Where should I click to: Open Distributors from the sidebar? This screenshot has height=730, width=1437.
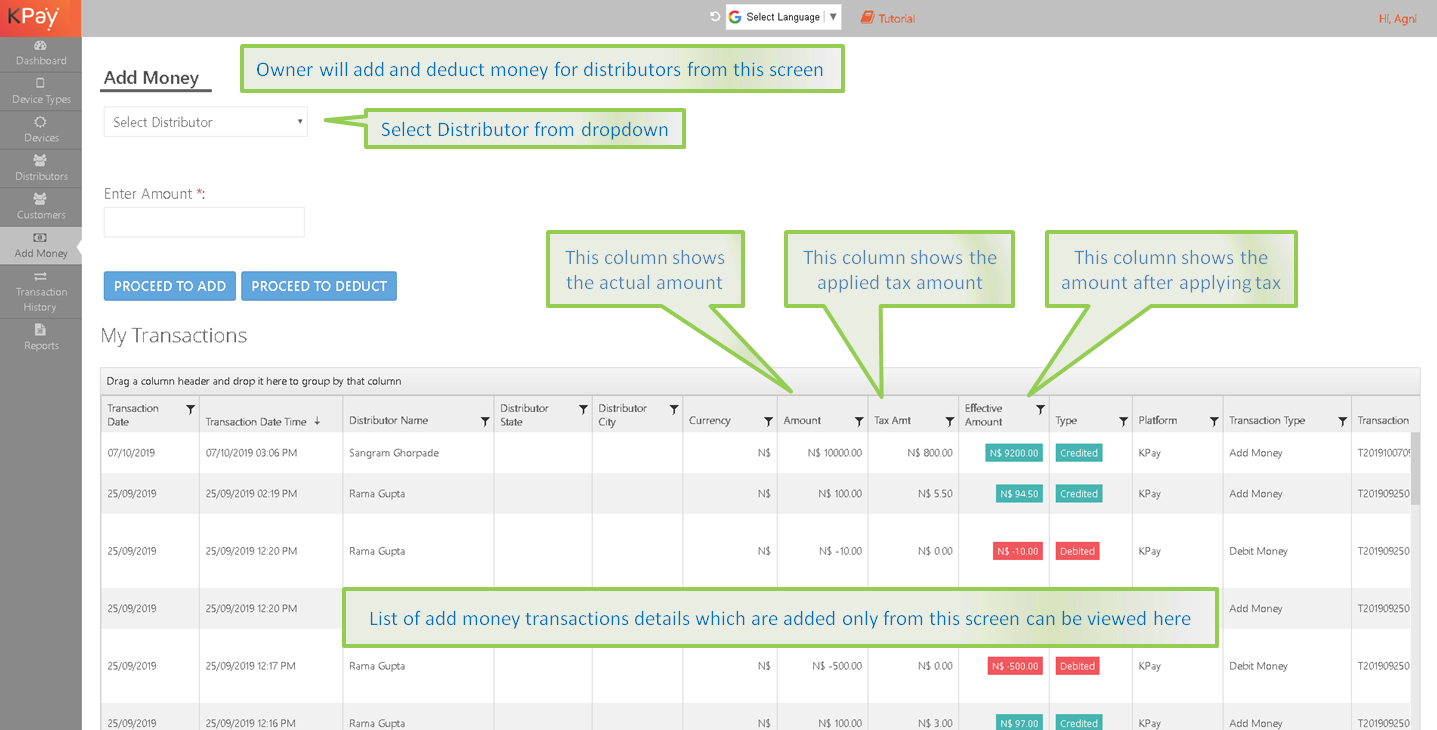[x=40, y=160]
